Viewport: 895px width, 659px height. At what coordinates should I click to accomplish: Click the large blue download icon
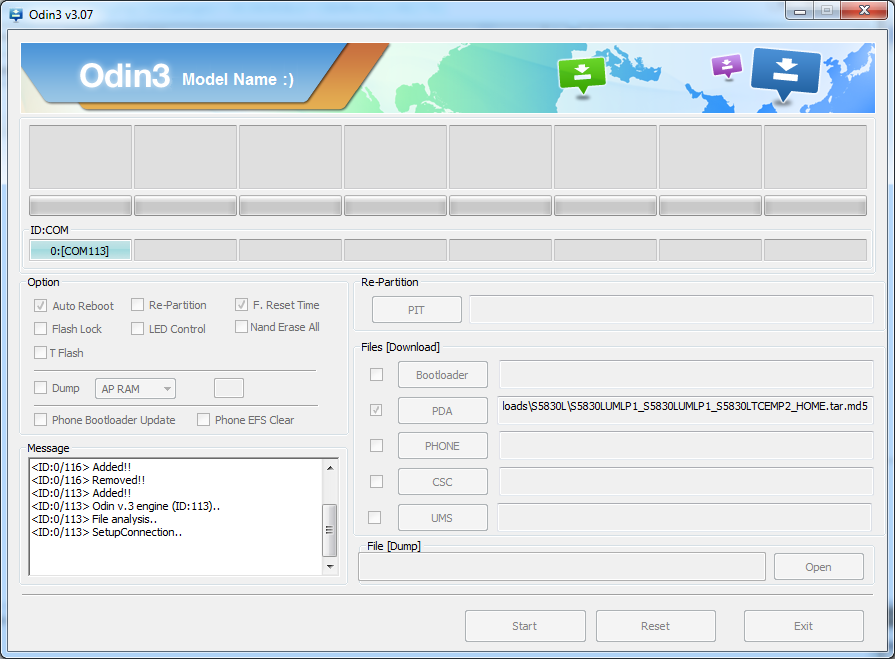[x=785, y=74]
